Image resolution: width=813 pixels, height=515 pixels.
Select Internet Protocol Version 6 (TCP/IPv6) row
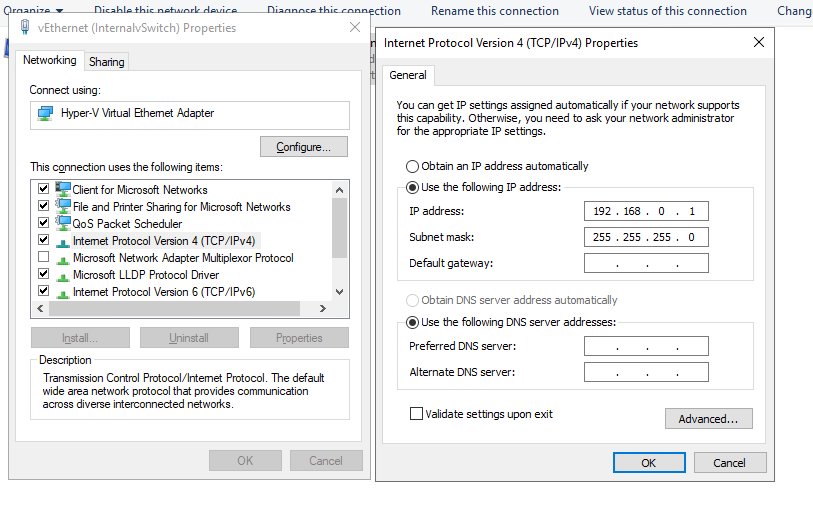164,292
